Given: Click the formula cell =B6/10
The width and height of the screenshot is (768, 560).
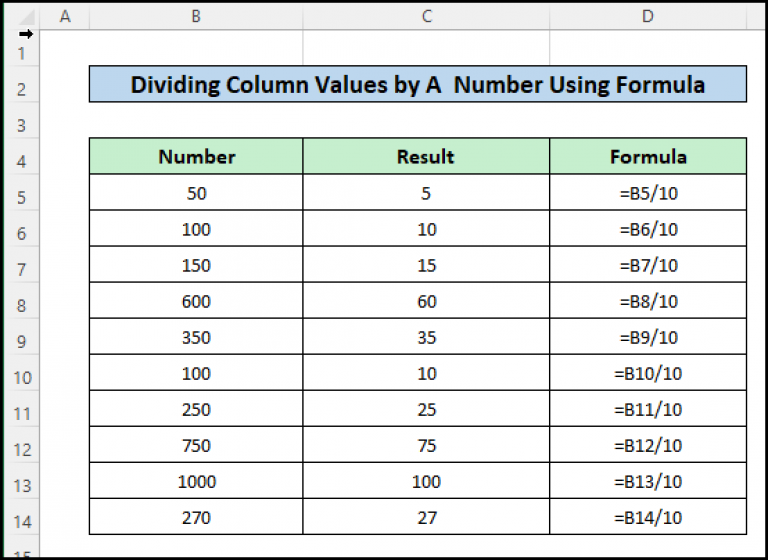Looking at the screenshot, I should tap(648, 229).
